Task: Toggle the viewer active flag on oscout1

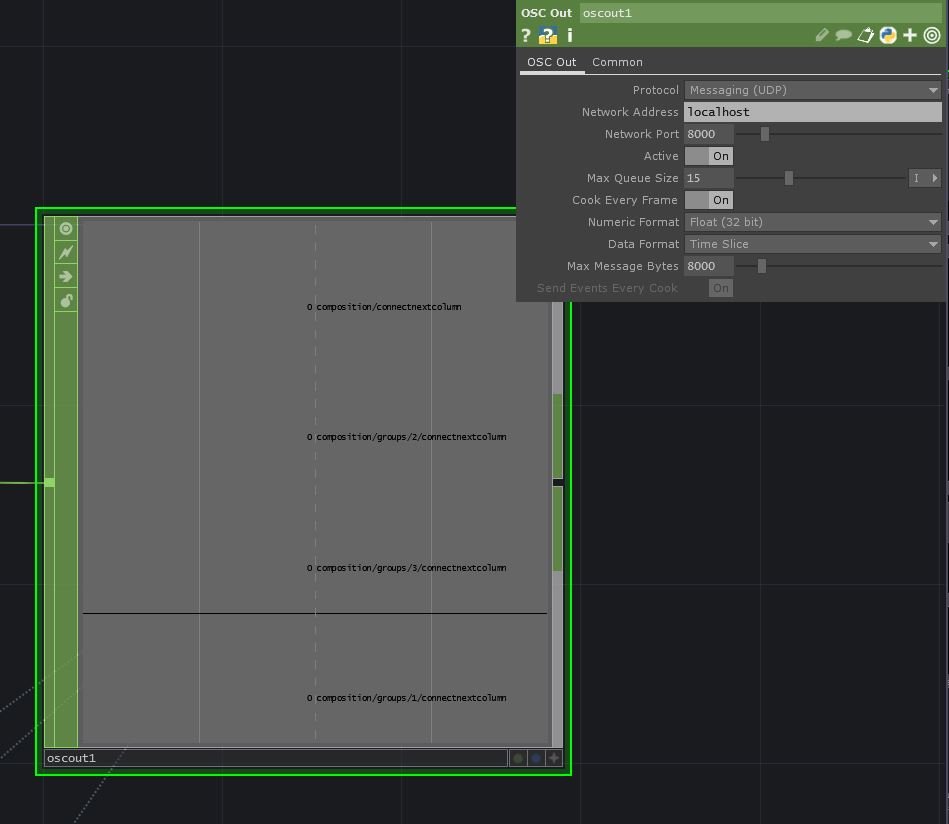Action: click(x=66, y=228)
